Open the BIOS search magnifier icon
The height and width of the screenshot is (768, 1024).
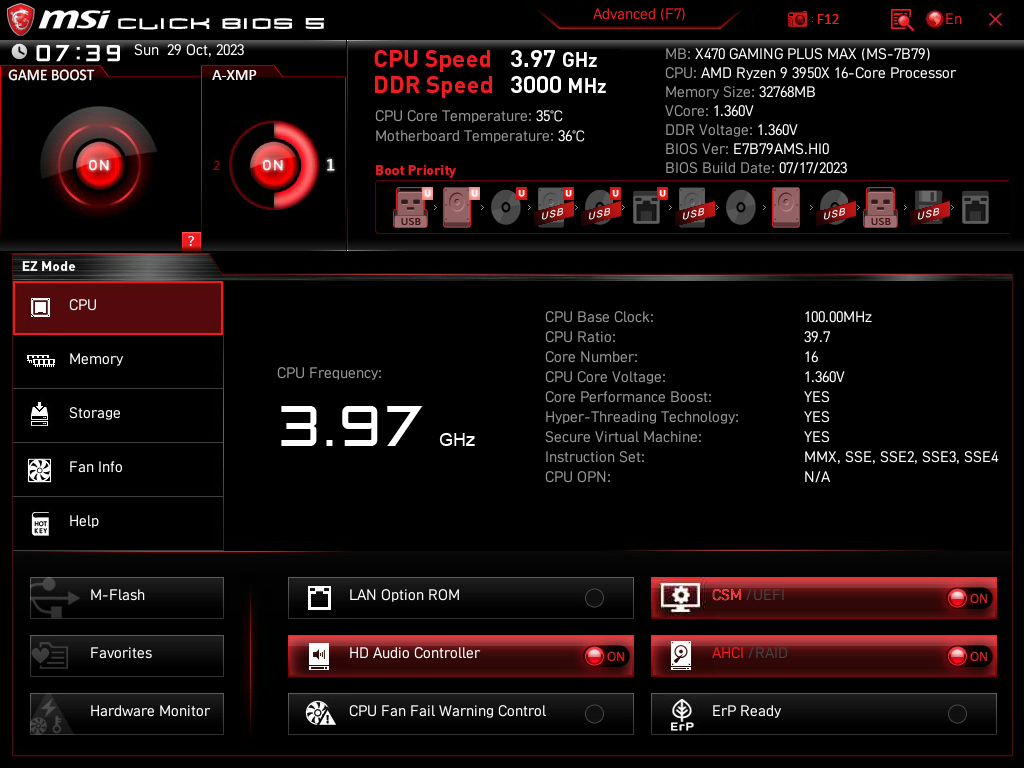pos(901,20)
